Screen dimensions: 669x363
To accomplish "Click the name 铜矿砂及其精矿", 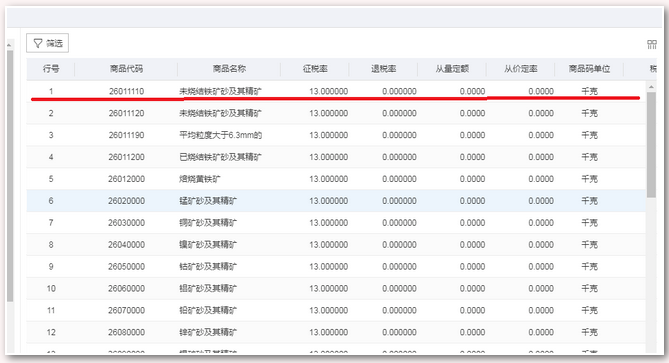I will tap(208, 223).
